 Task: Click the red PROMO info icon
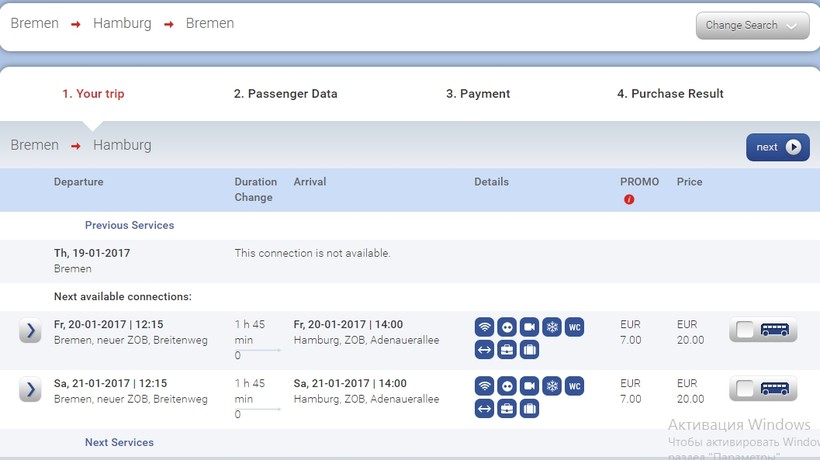click(629, 199)
